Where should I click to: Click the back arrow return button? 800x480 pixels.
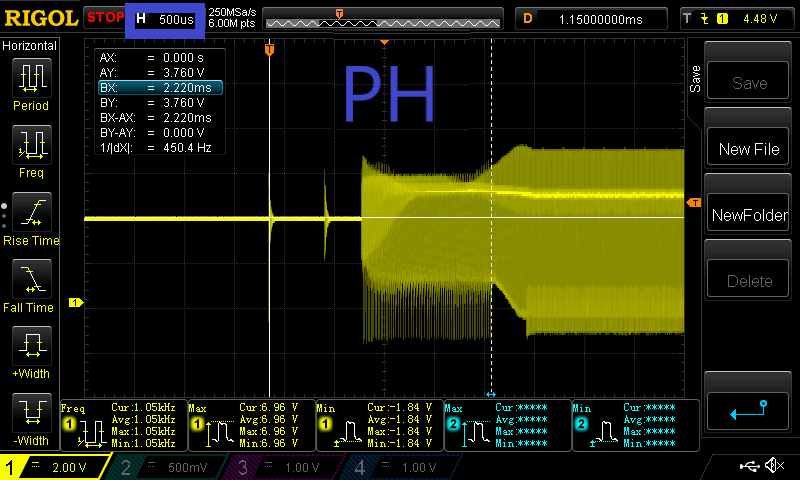(x=748, y=412)
